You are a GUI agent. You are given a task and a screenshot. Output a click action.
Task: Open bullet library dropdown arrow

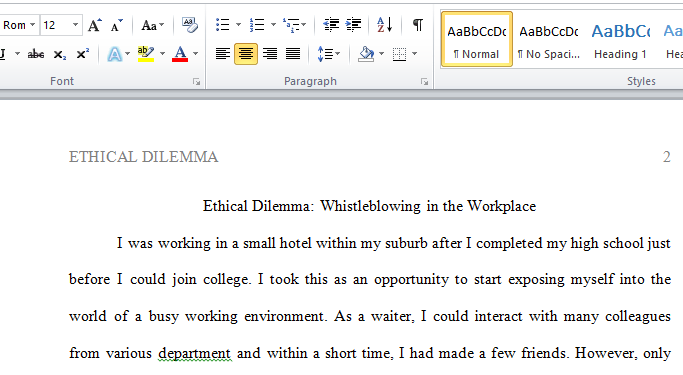[238, 25]
